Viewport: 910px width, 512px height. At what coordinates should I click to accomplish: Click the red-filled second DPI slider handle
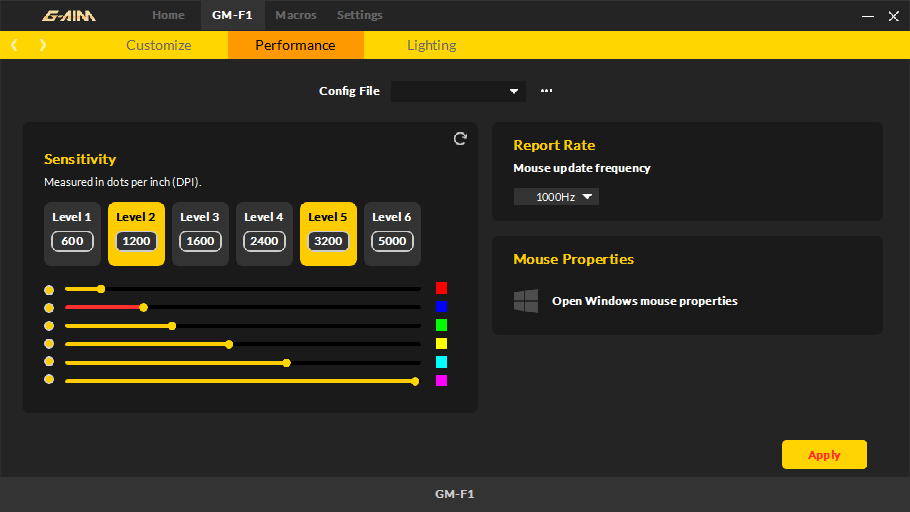[x=143, y=307]
